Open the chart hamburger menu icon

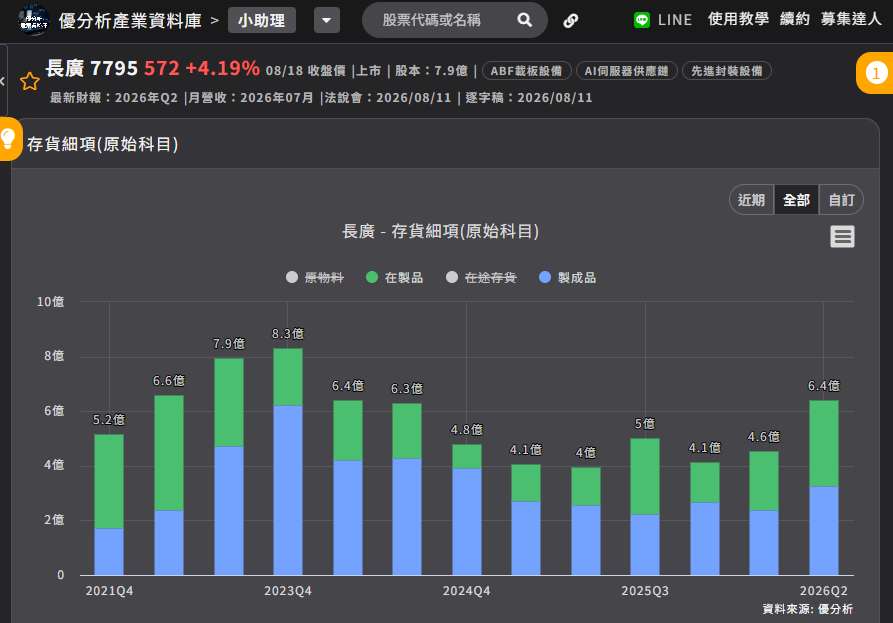842,236
